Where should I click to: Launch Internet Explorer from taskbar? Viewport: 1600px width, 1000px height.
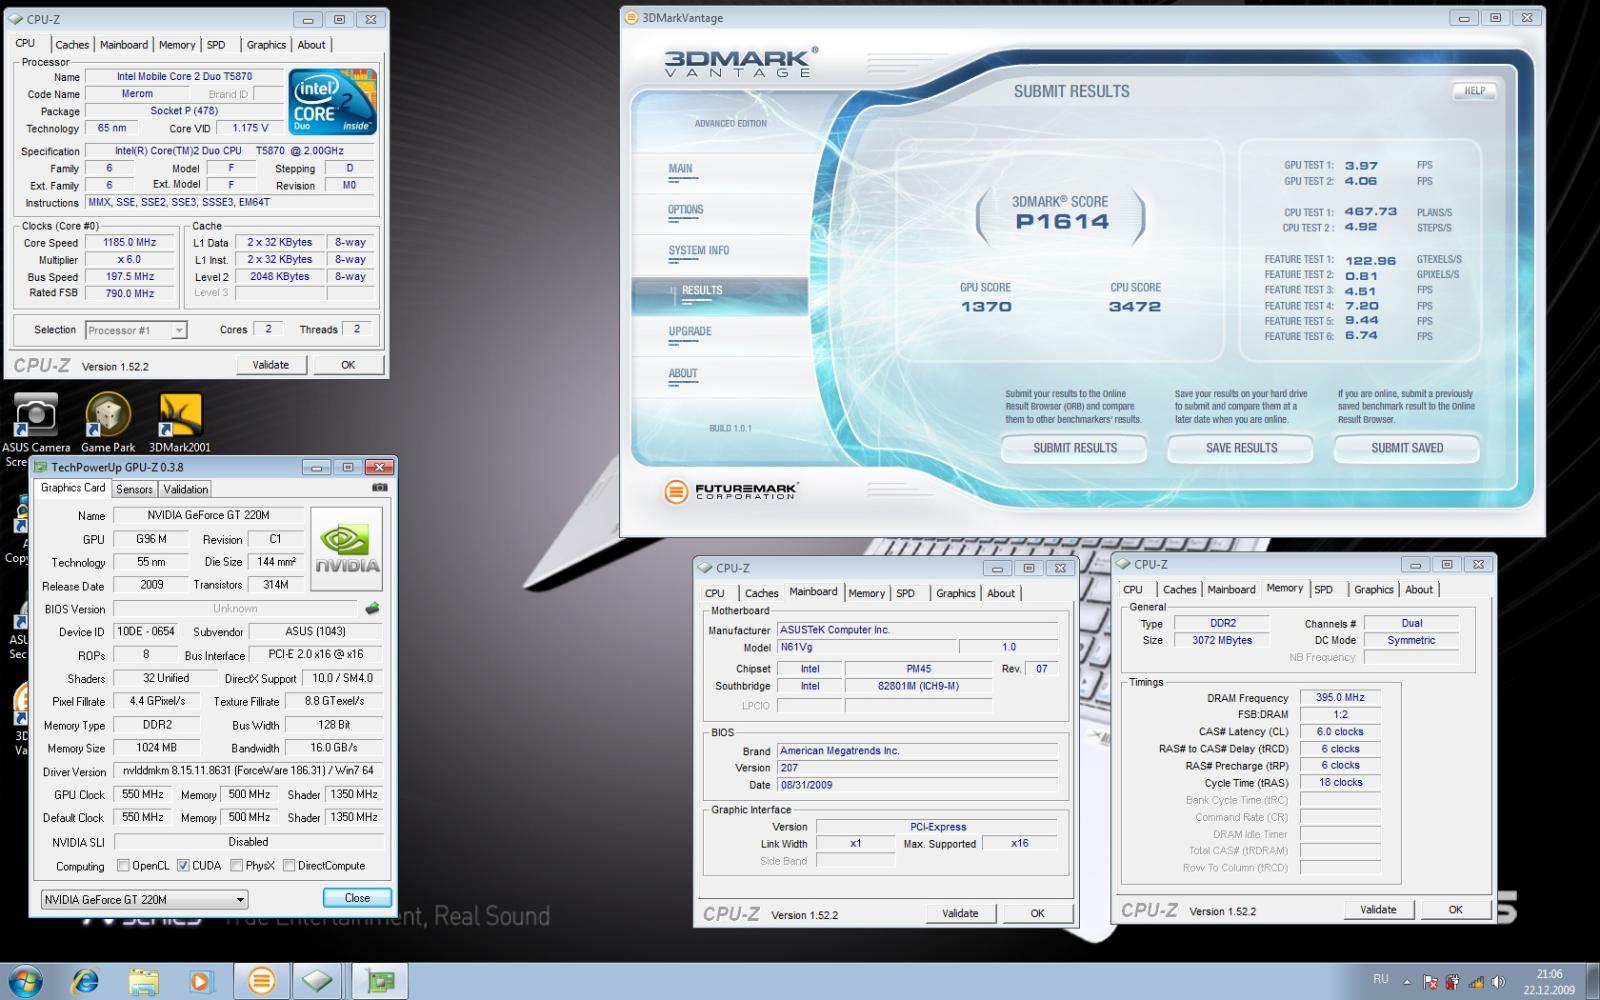point(85,982)
